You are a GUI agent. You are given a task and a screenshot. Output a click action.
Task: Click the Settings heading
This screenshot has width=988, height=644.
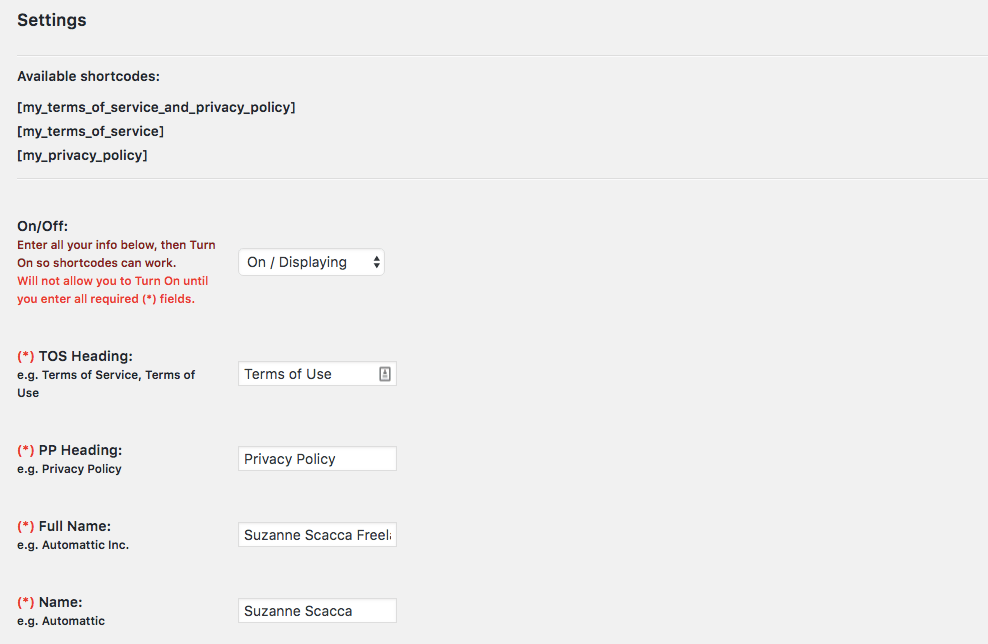pos(52,20)
